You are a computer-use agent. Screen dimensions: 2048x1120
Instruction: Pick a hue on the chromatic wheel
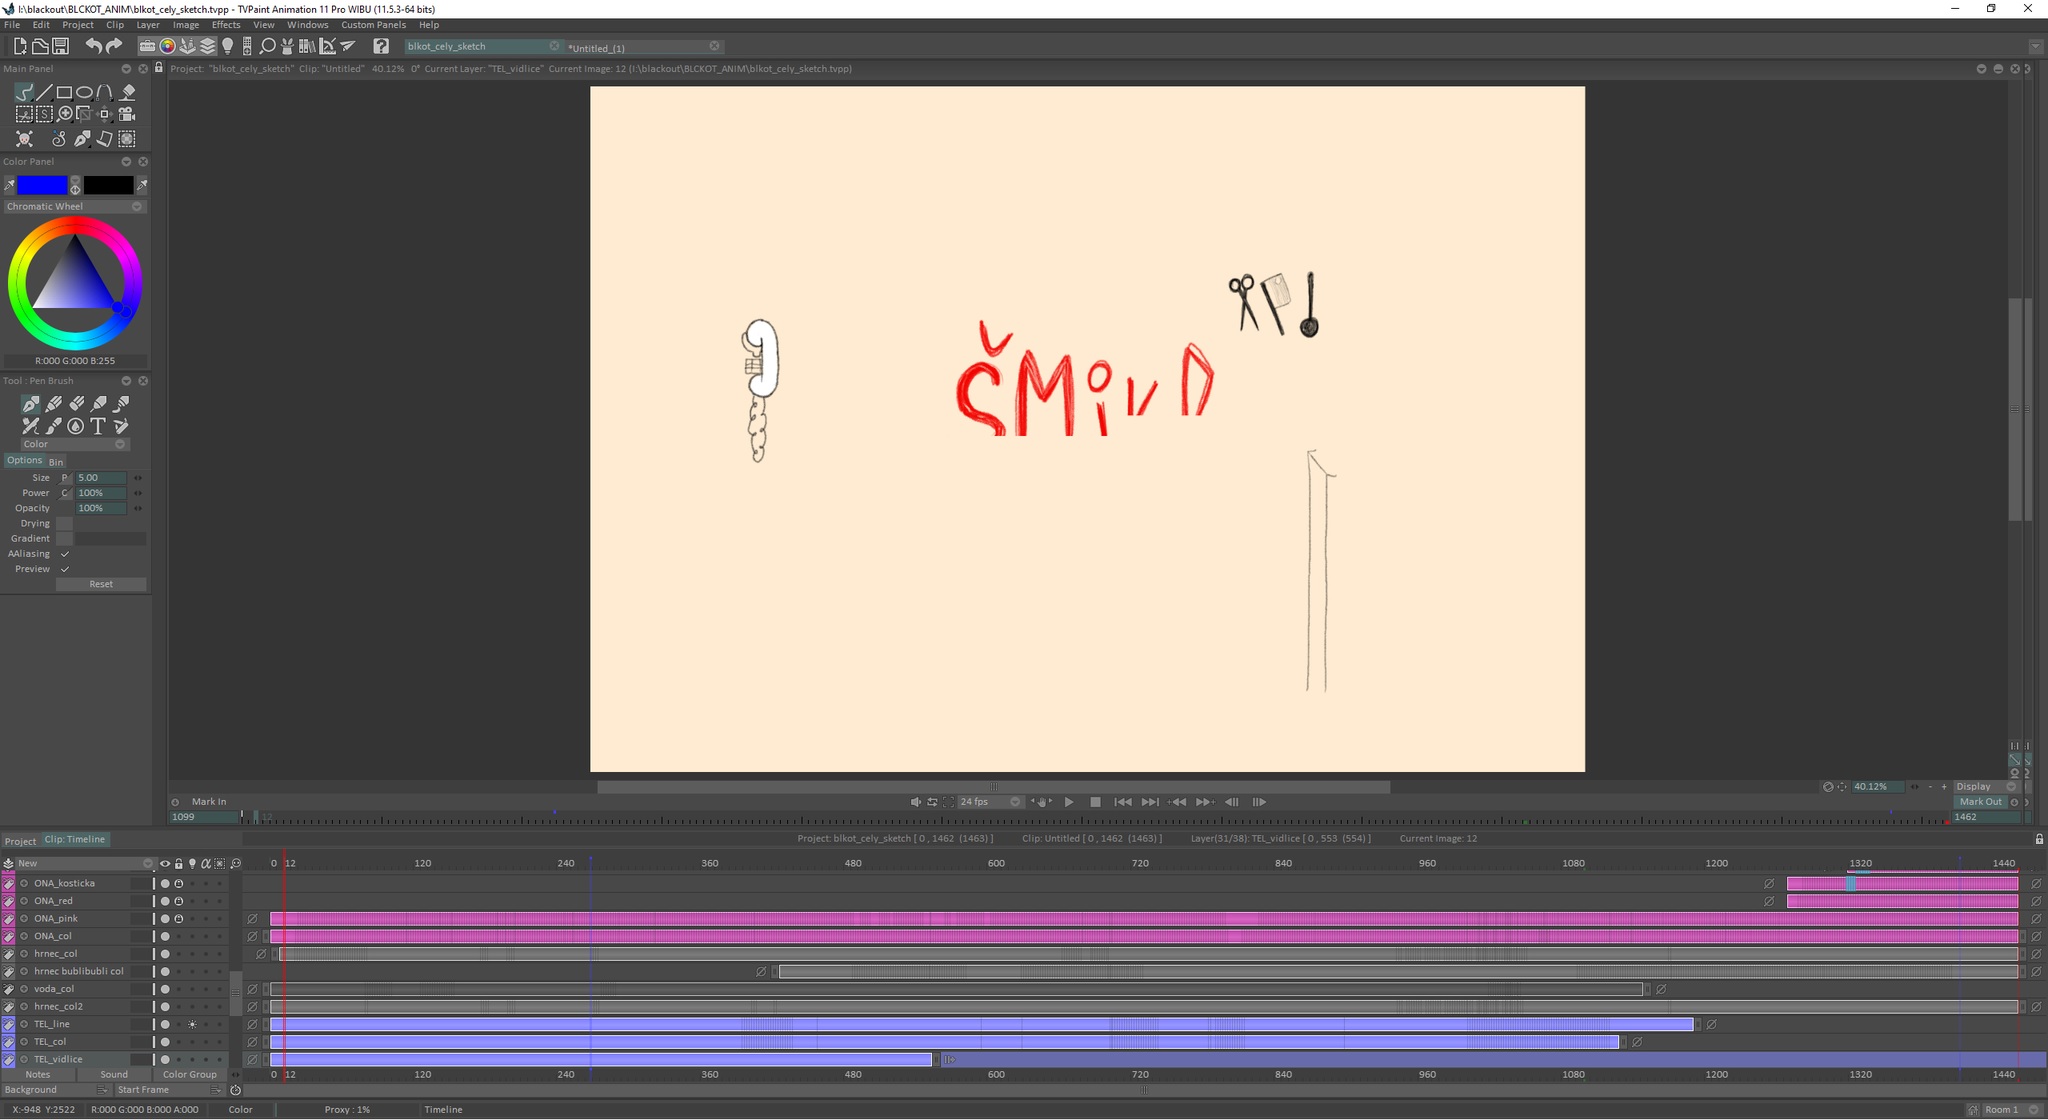click(75, 284)
